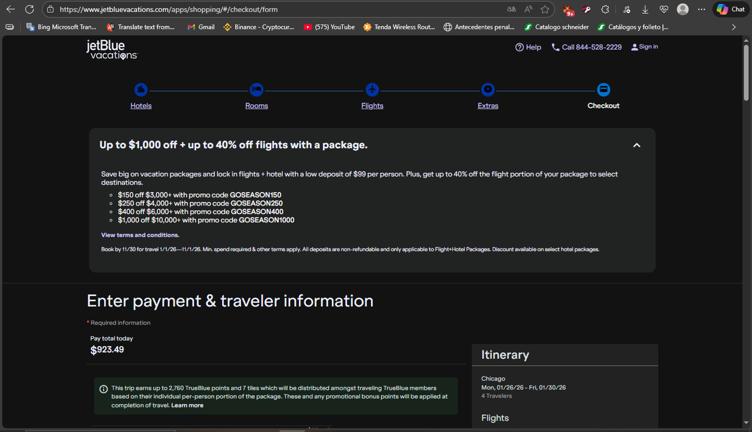Click the Extras step circle icon
This screenshot has width=752, height=432.
click(x=488, y=90)
